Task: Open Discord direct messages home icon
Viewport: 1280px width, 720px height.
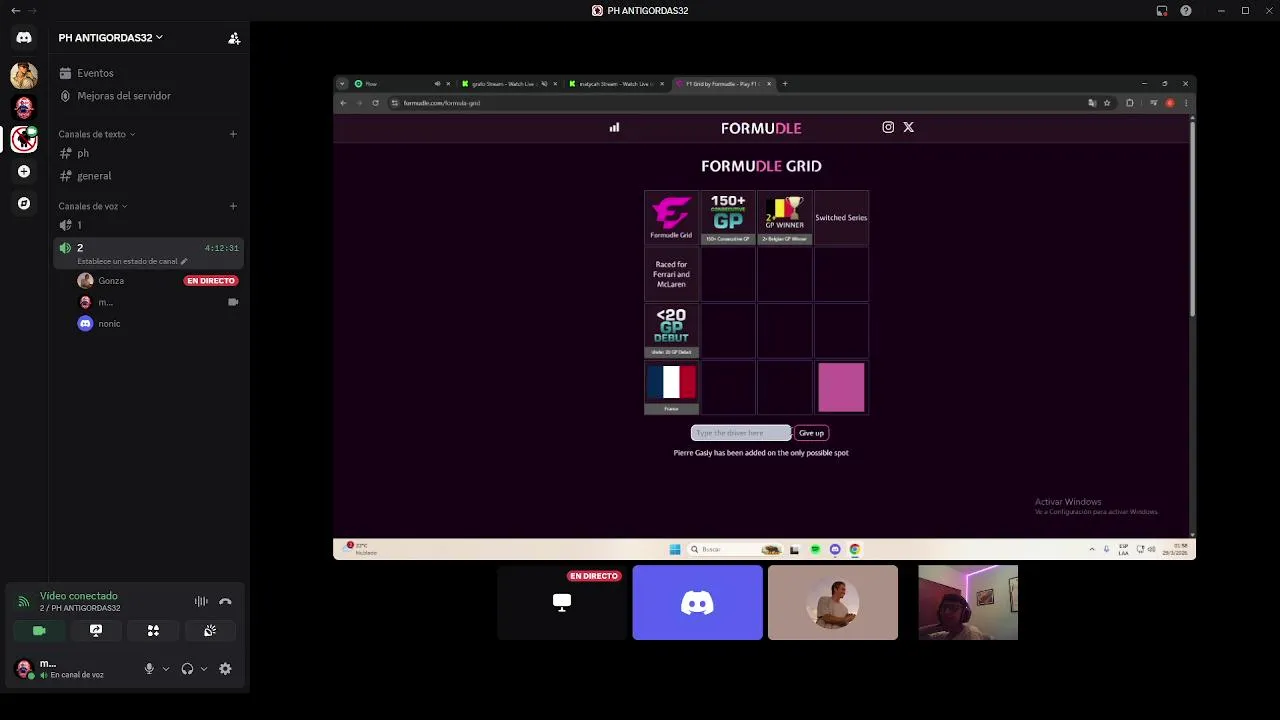Action: click(x=24, y=37)
